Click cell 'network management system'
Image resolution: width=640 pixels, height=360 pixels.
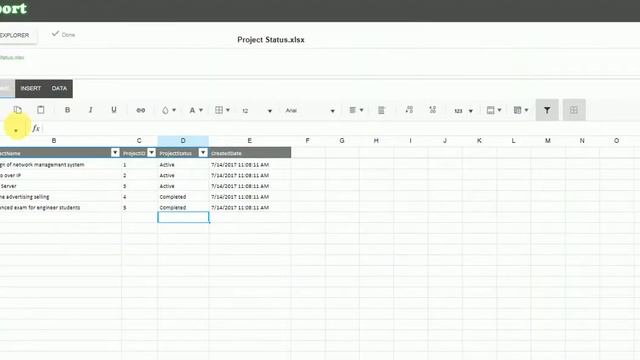pos(60,165)
